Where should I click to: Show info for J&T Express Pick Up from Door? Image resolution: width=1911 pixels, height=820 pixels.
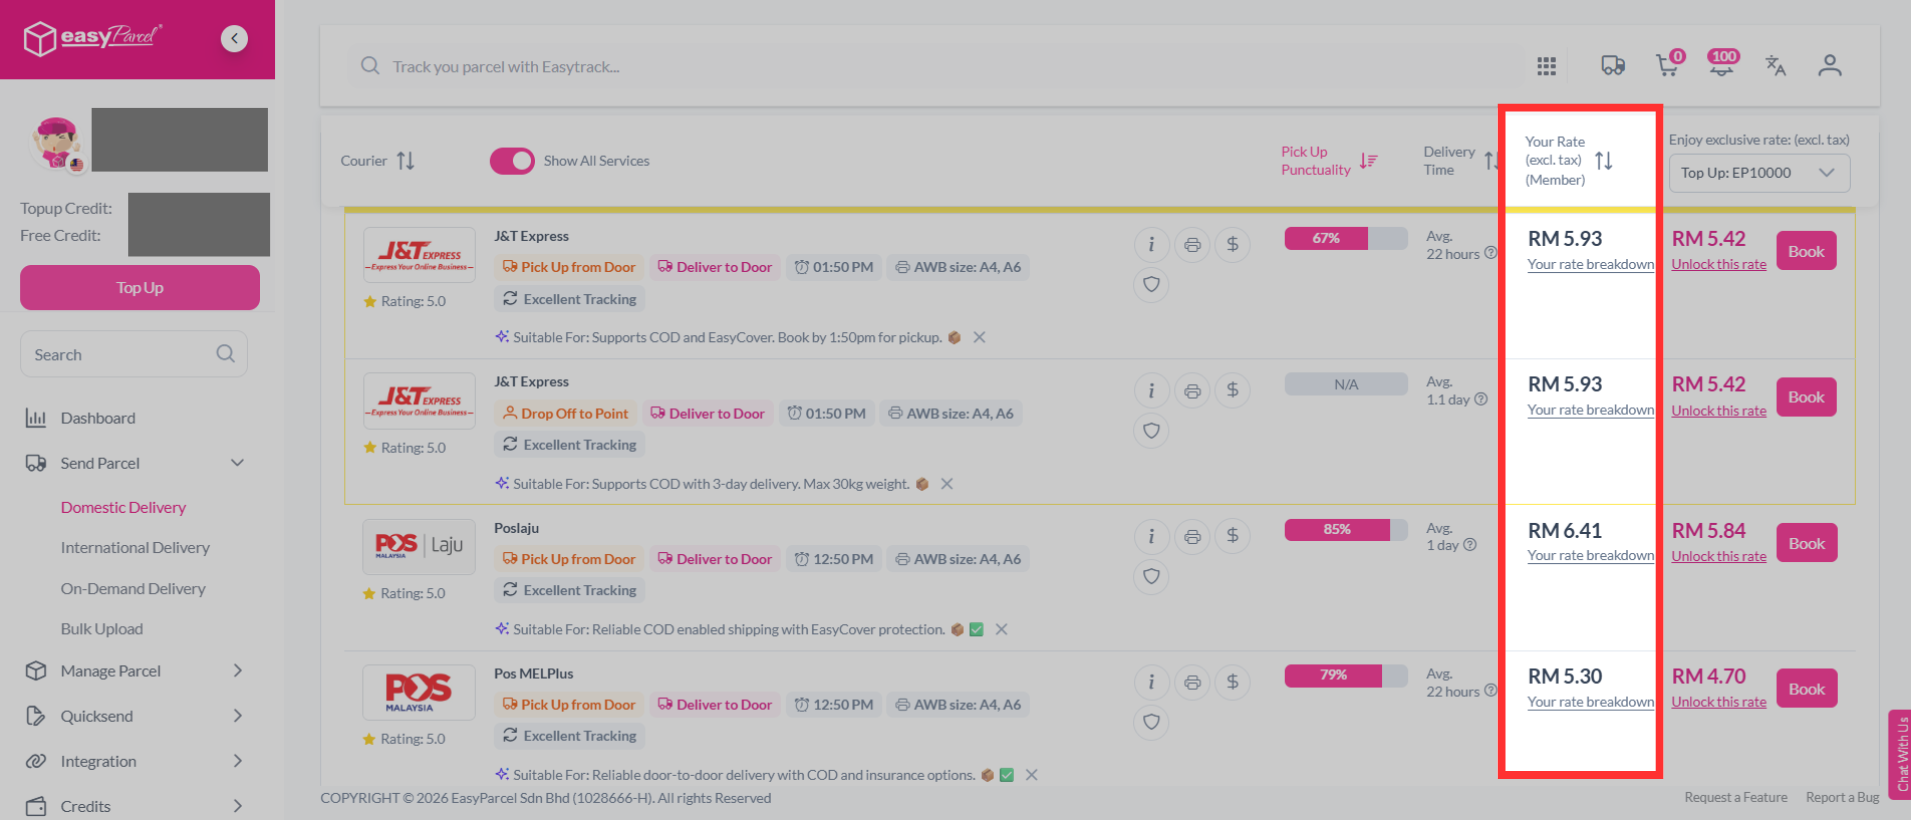pos(1151,245)
